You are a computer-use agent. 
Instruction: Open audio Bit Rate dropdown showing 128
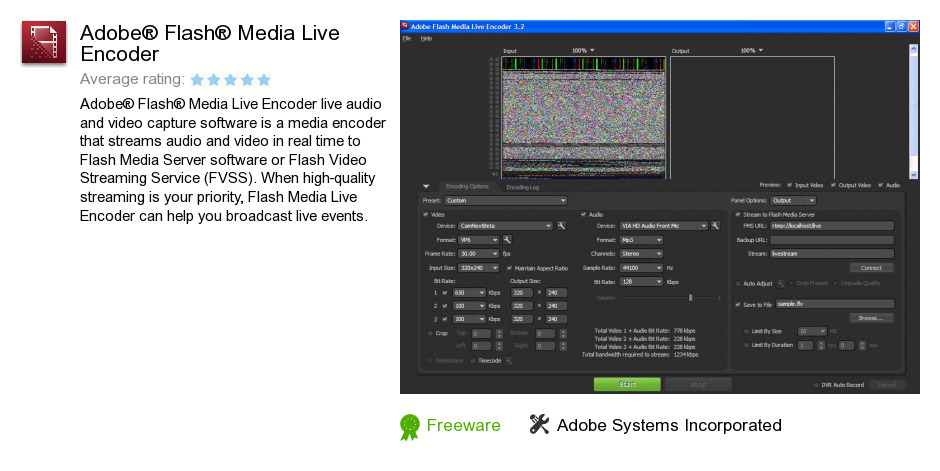click(641, 282)
